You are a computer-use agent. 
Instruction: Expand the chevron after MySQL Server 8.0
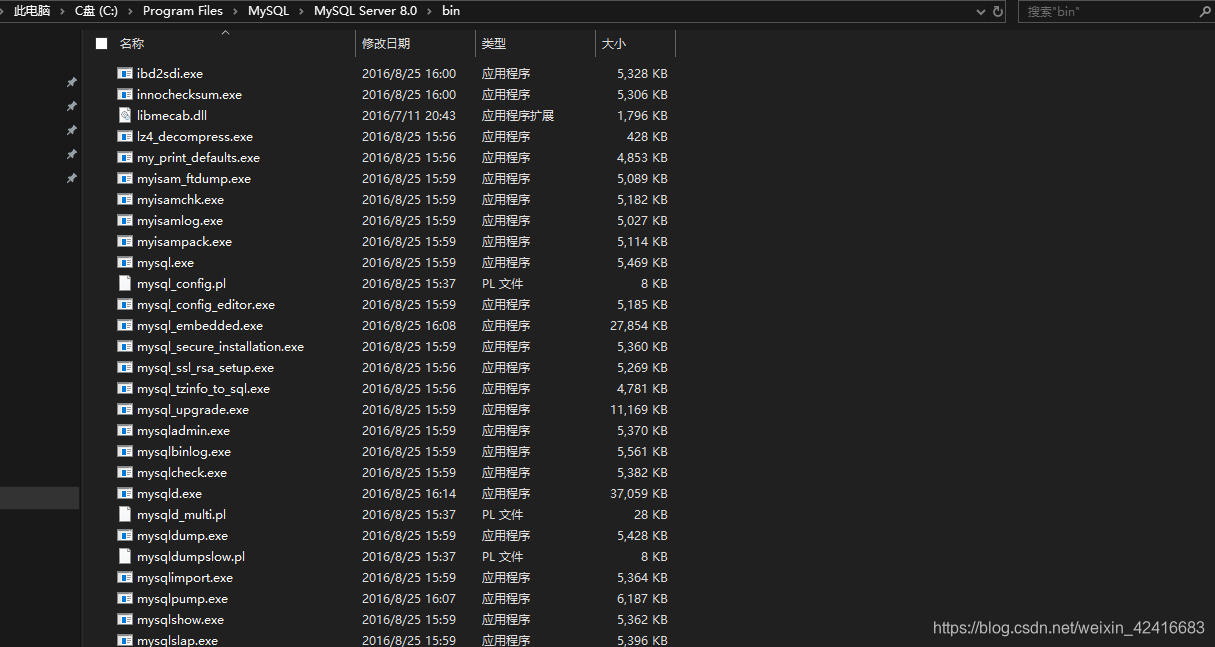click(430, 11)
